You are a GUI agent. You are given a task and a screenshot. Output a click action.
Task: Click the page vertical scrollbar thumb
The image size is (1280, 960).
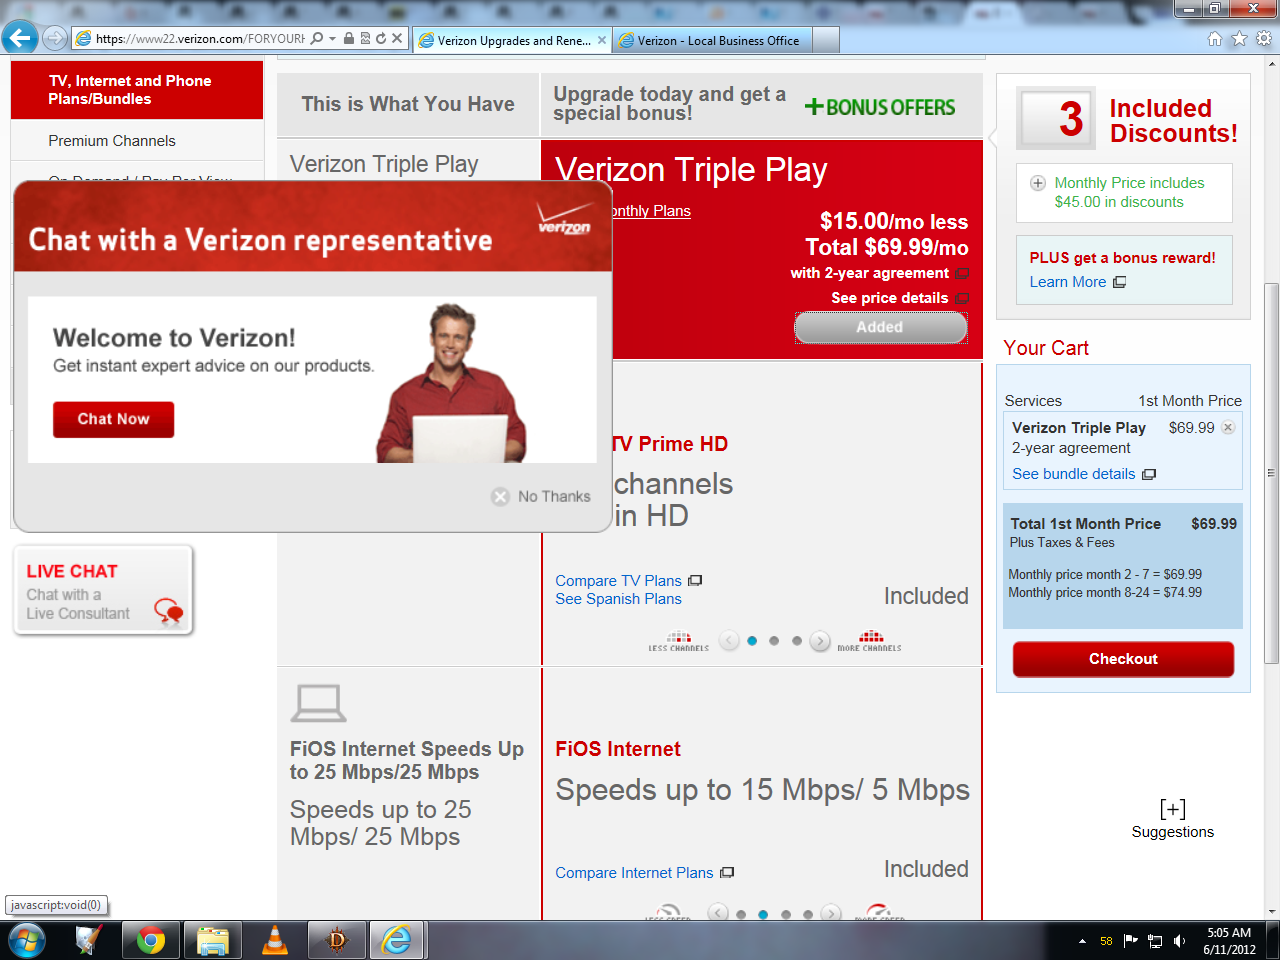click(1272, 473)
